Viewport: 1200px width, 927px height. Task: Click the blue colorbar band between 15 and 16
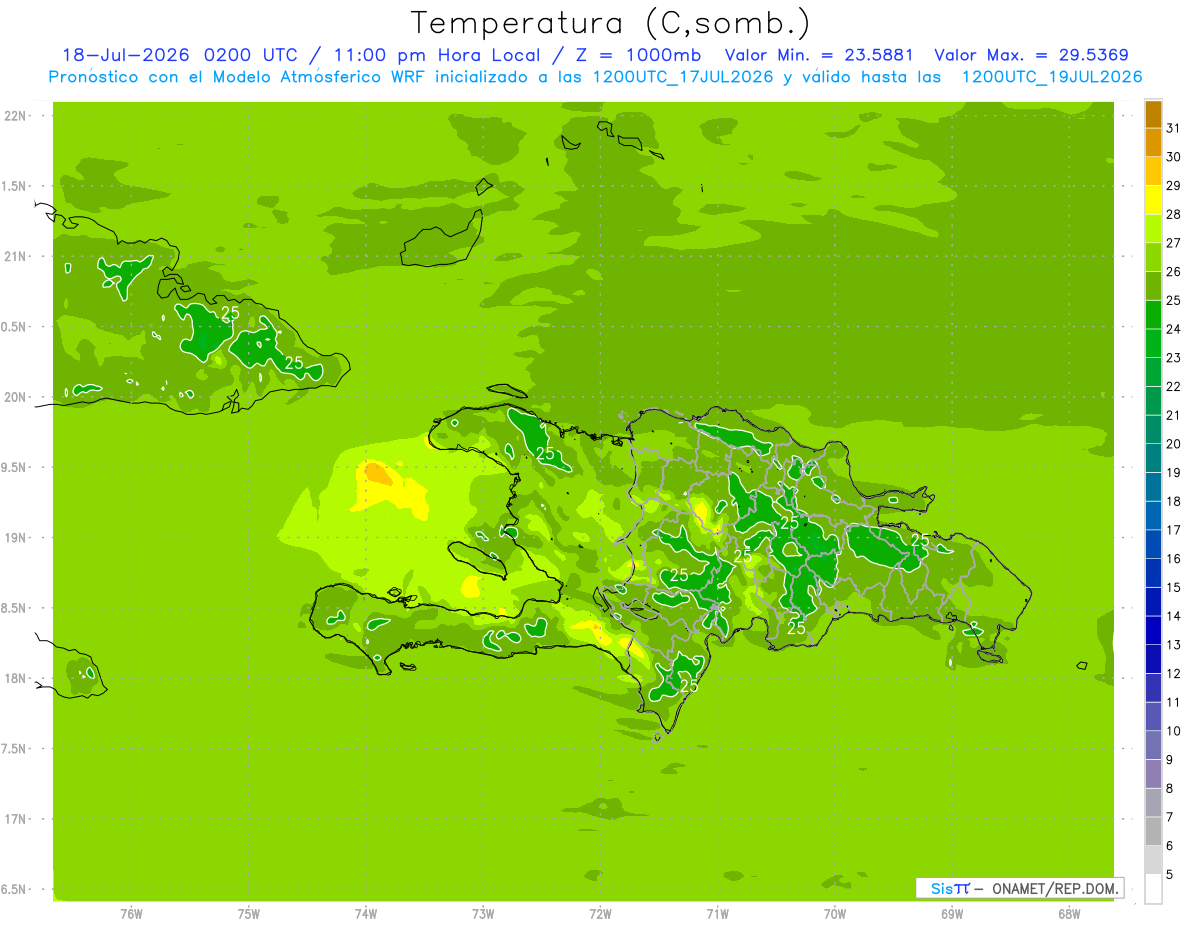pyautogui.click(x=1153, y=573)
